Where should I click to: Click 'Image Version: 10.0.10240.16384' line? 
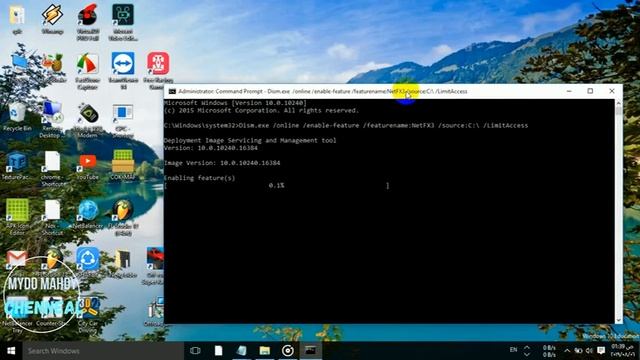[x=222, y=163]
